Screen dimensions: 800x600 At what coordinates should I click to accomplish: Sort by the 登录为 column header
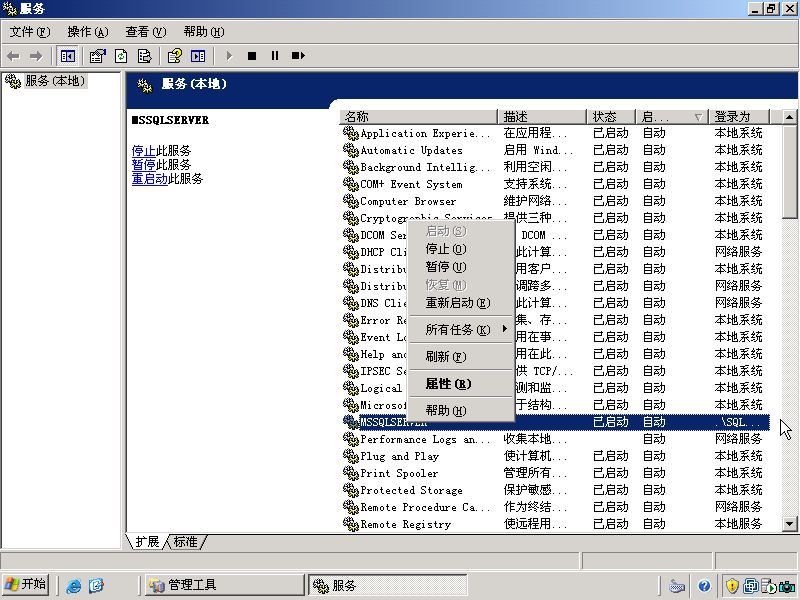739,117
